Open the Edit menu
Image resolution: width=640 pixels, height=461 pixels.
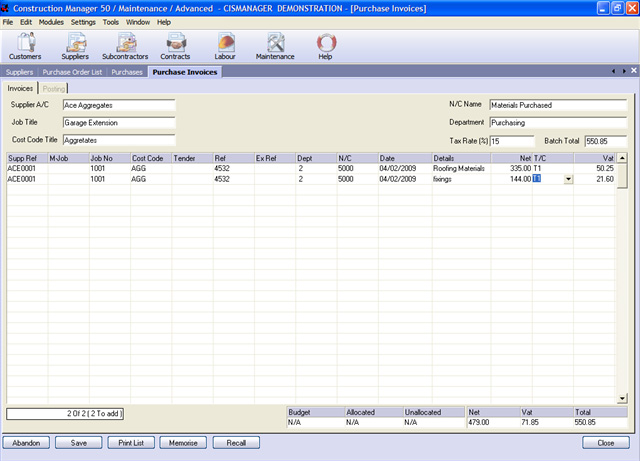pos(26,22)
